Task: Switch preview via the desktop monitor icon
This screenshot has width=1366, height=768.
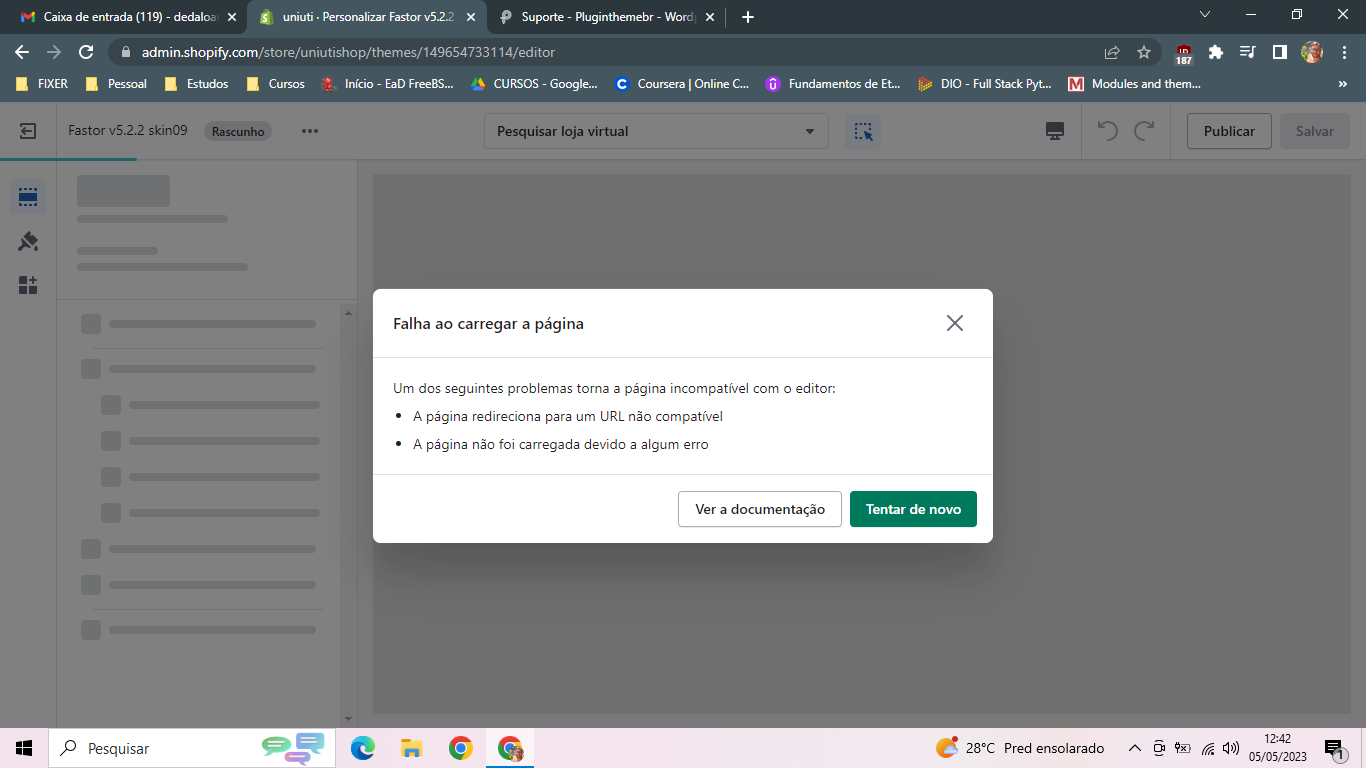Action: point(1054,131)
